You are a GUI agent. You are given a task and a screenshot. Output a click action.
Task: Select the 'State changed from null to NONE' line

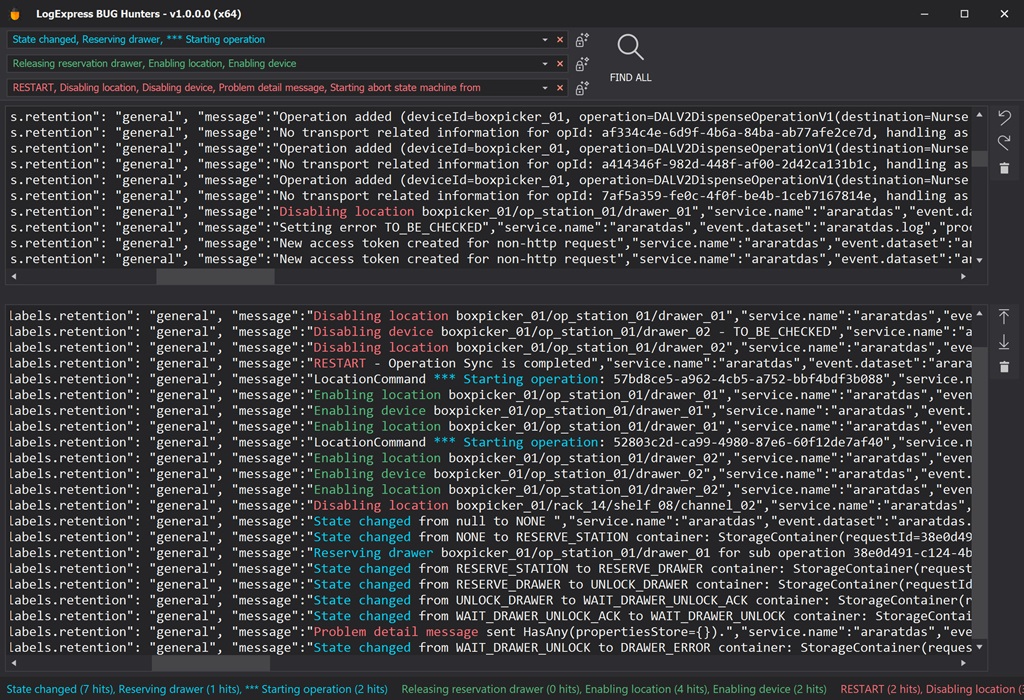click(x=490, y=522)
